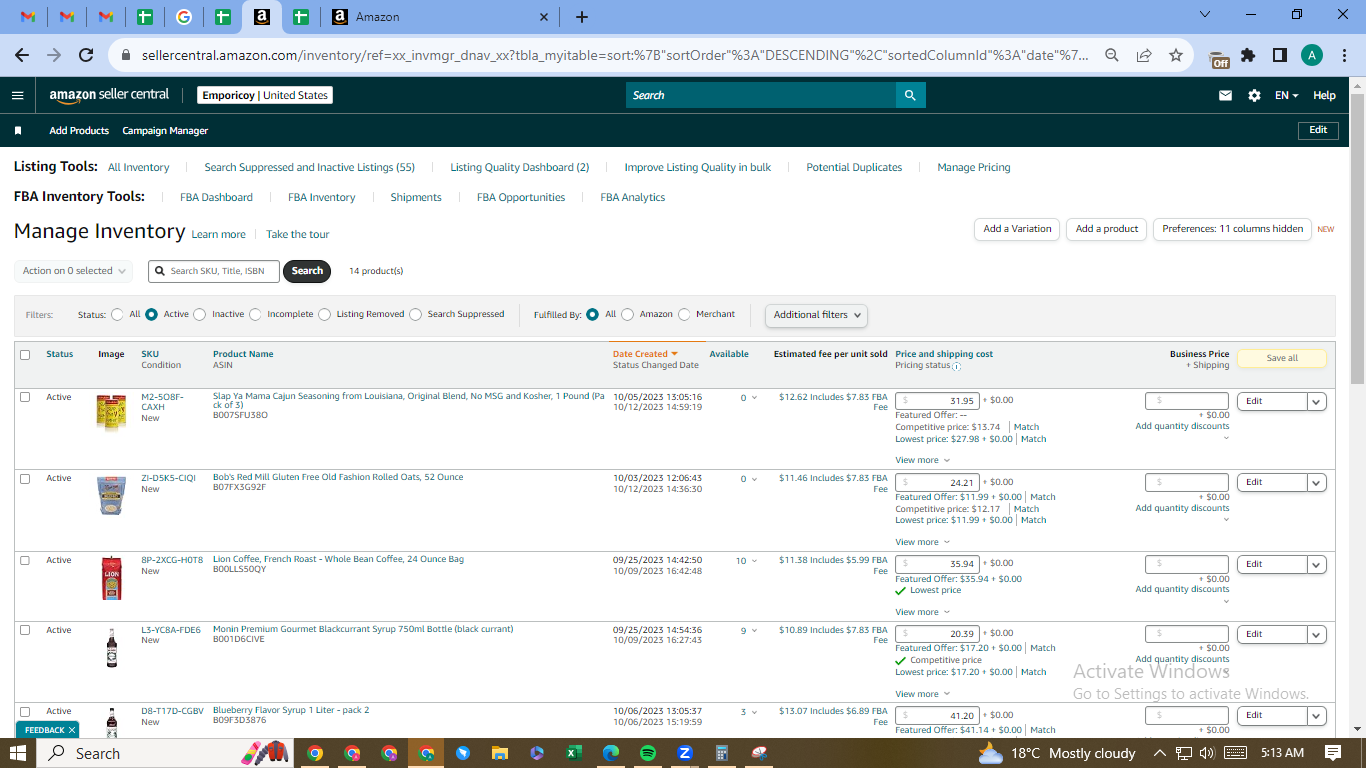Select the Inactive status filter

(200, 314)
